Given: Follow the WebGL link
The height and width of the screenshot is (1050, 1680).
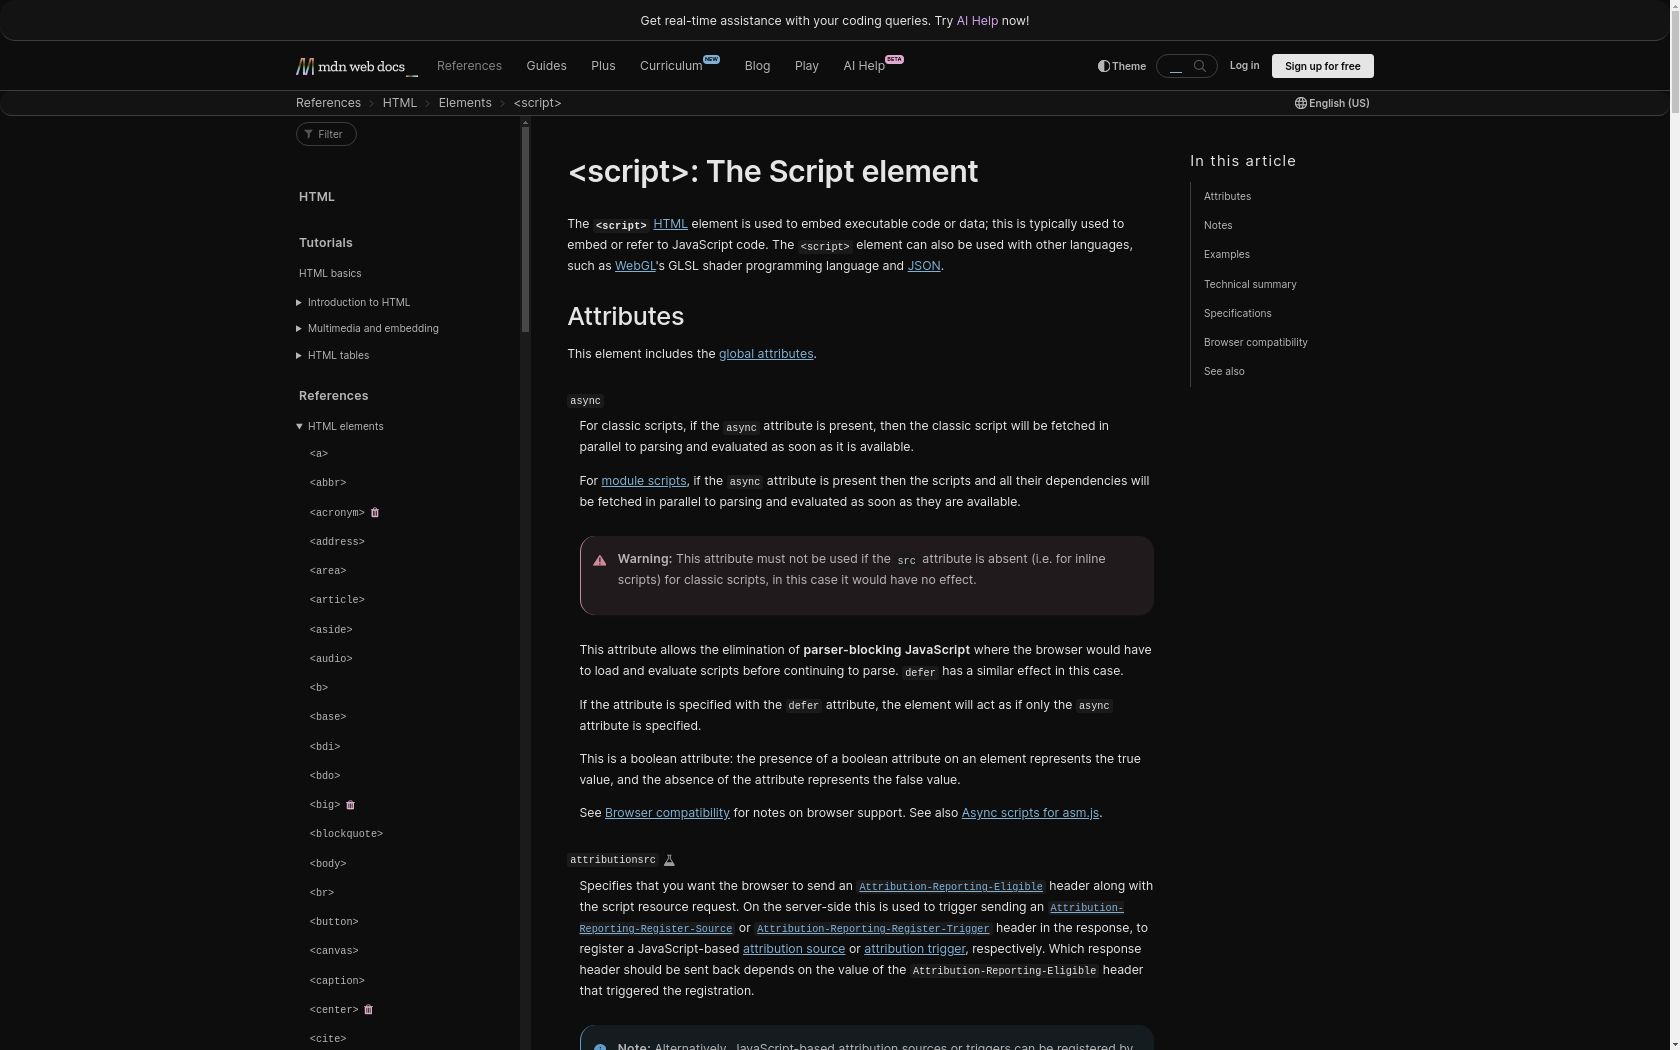Looking at the screenshot, I should 635,266.
